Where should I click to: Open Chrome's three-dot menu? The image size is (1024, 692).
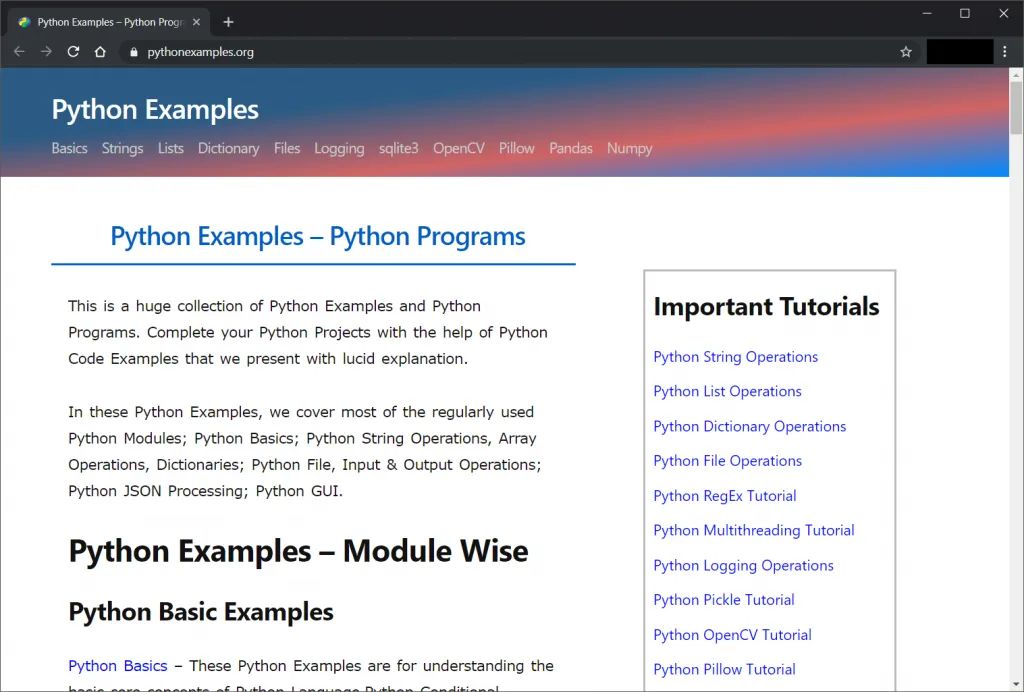tap(1005, 52)
